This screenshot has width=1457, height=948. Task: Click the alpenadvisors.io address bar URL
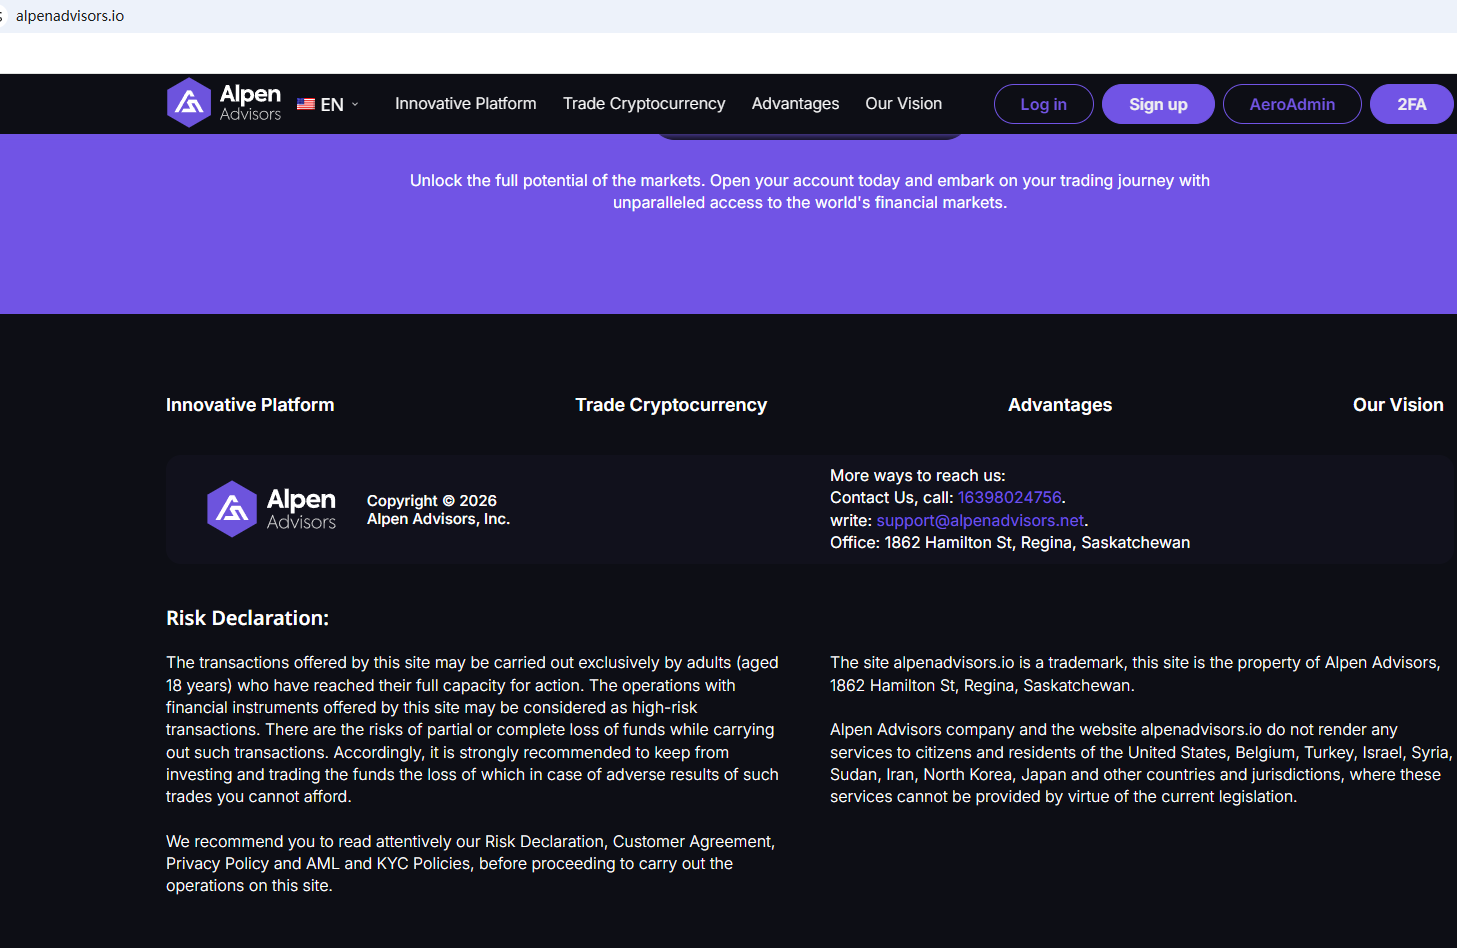70,16
